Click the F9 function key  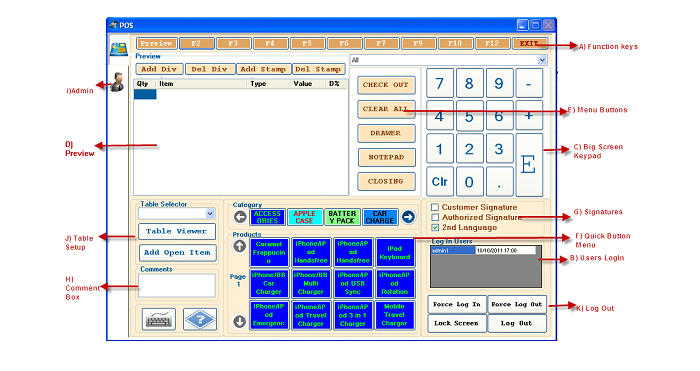(418, 43)
